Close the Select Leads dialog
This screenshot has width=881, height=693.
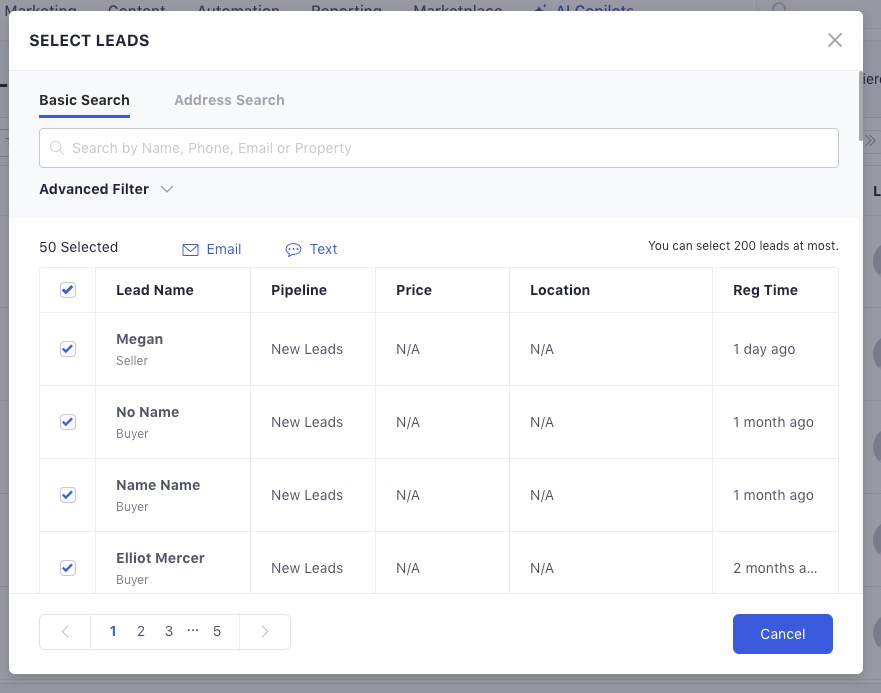point(834,40)
